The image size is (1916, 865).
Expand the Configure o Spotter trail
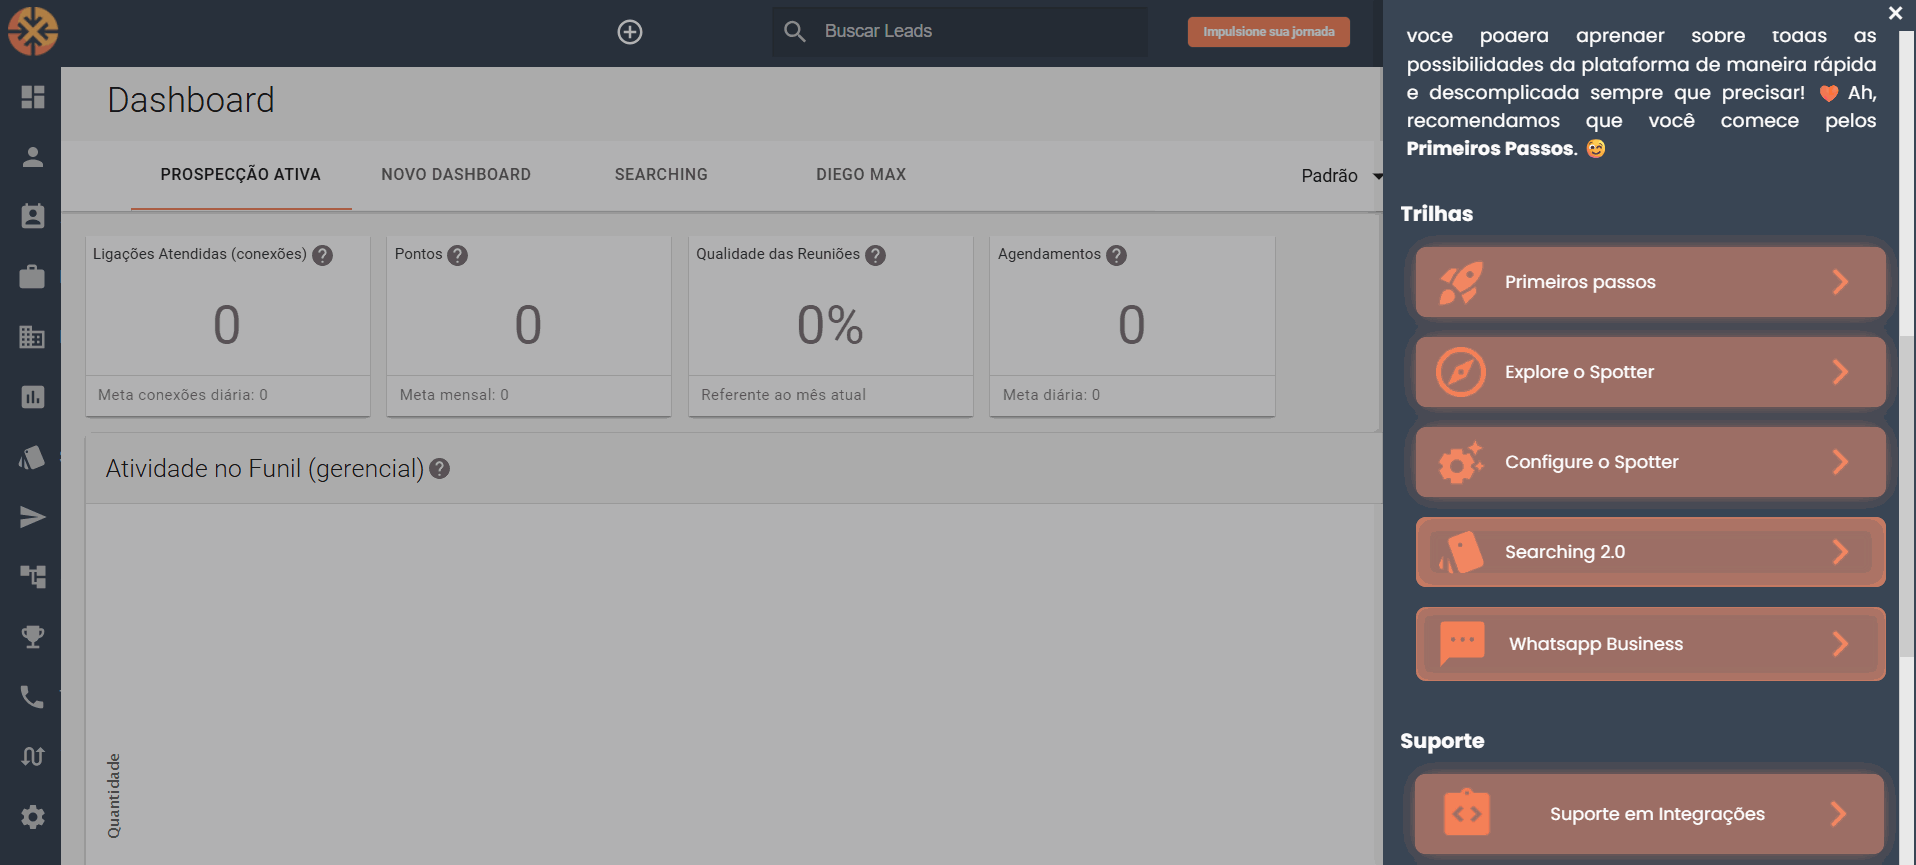click(x=1650, y=462)
